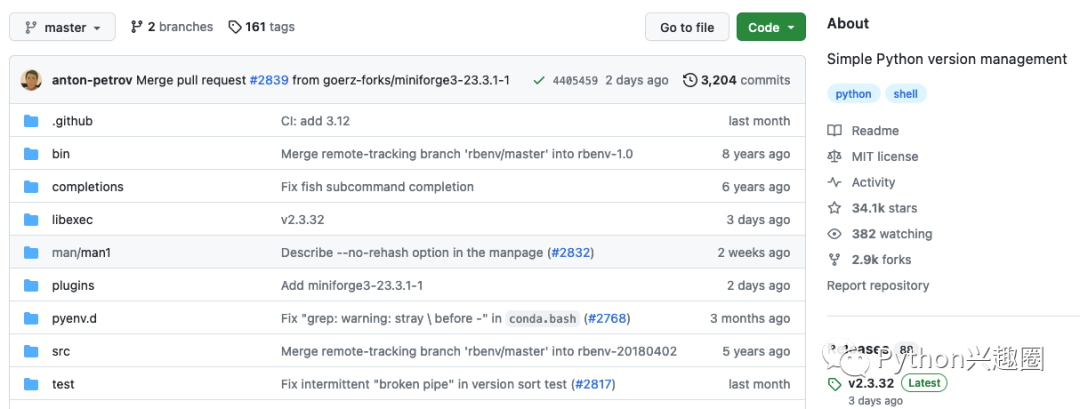Click the star icon by 34.1k stars
1080x409 pixels.
(835, 208)
